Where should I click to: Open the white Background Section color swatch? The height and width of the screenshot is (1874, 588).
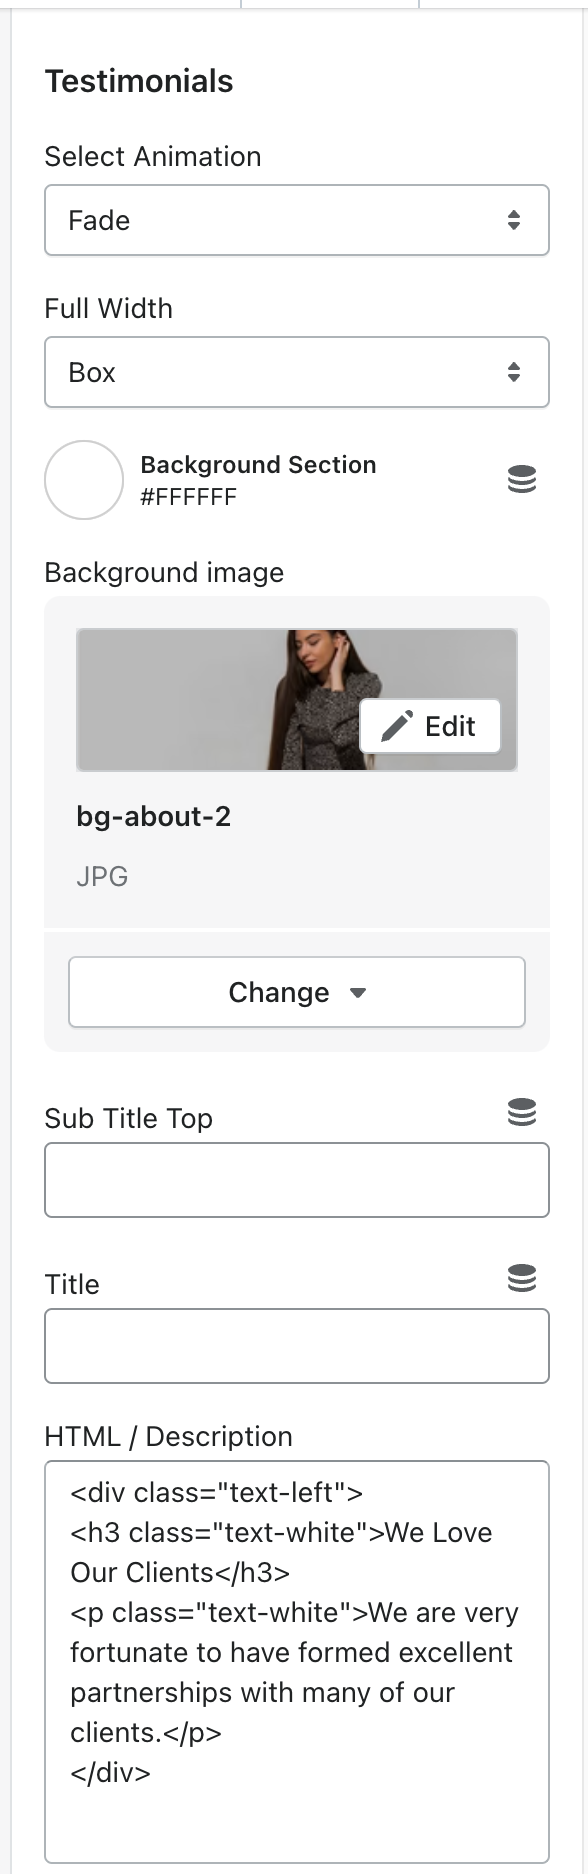click(84, 480)
